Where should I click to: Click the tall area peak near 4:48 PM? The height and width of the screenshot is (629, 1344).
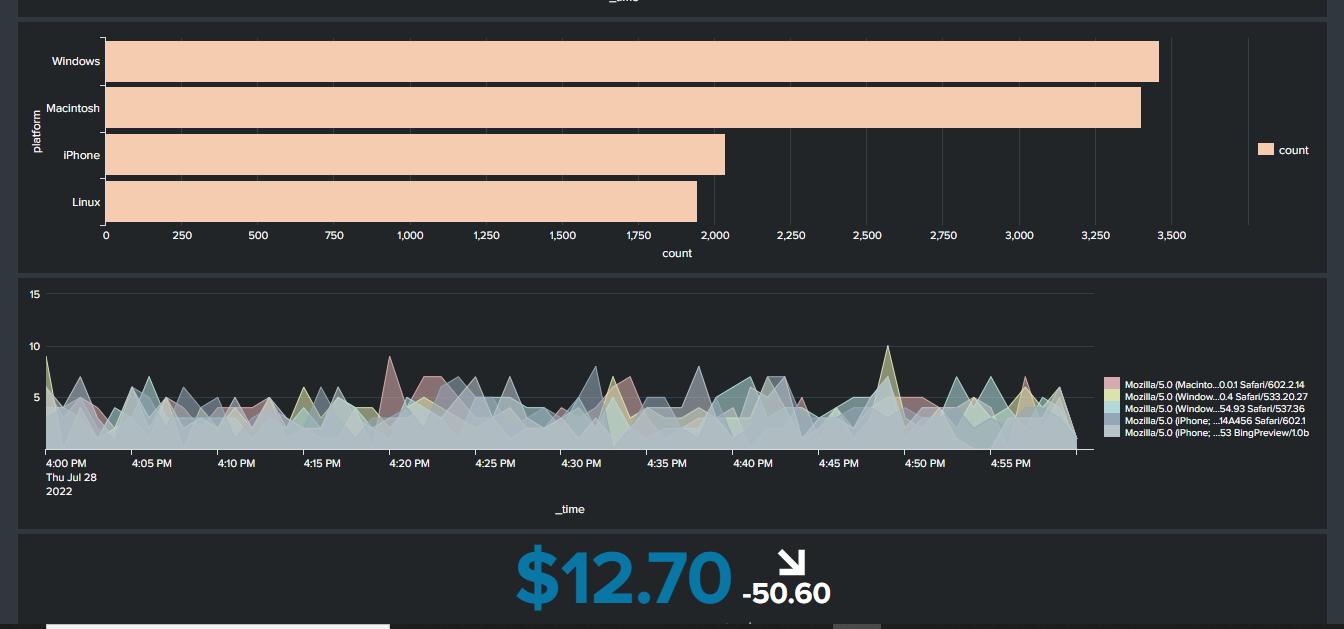tap(886, 350)
